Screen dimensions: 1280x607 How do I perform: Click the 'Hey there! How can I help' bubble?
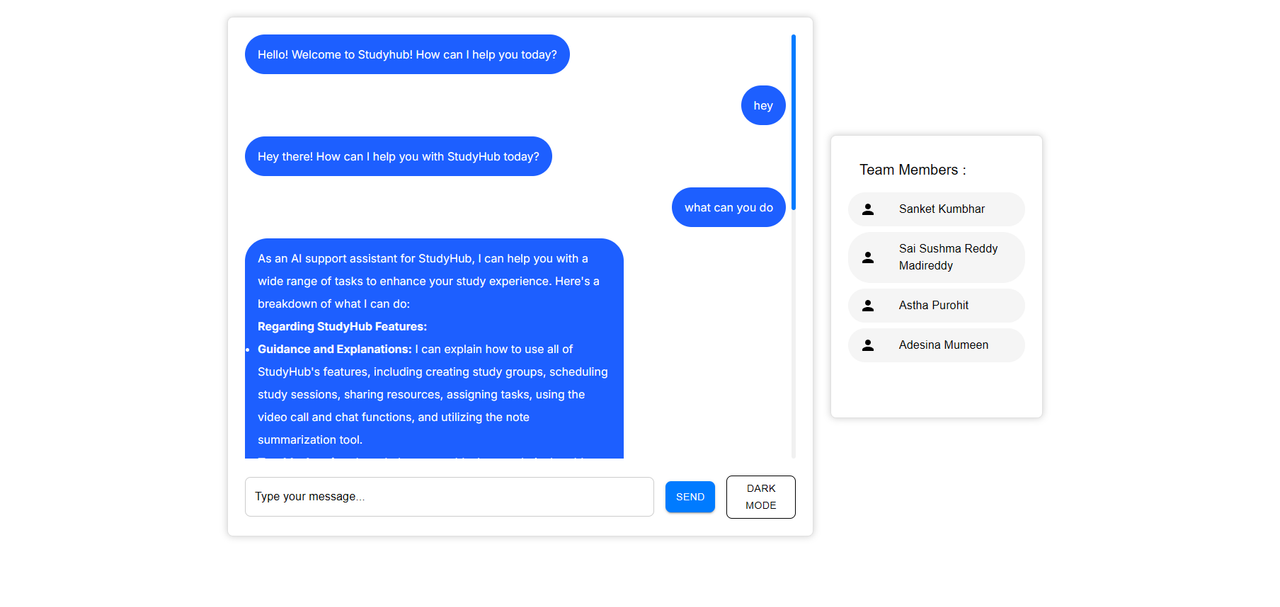pyautogui.click(x=398, y=156)
